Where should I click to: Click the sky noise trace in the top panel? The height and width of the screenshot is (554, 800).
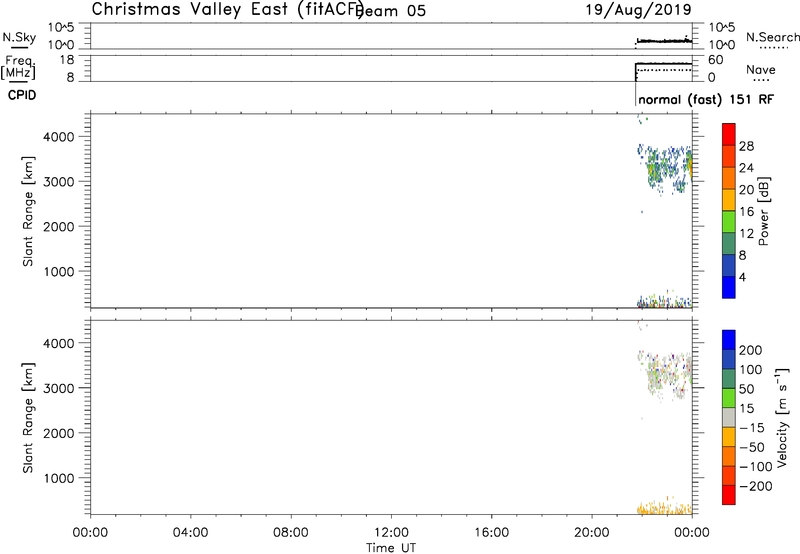point(664,40)
